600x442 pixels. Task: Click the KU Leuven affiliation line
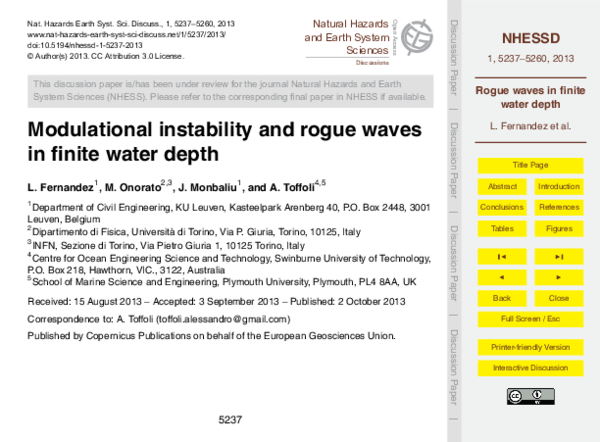click(229, 213)
